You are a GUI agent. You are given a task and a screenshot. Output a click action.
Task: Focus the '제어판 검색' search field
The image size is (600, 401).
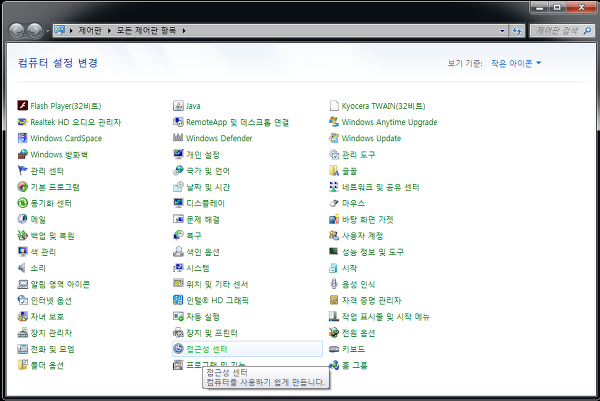[x=562, y=31]
